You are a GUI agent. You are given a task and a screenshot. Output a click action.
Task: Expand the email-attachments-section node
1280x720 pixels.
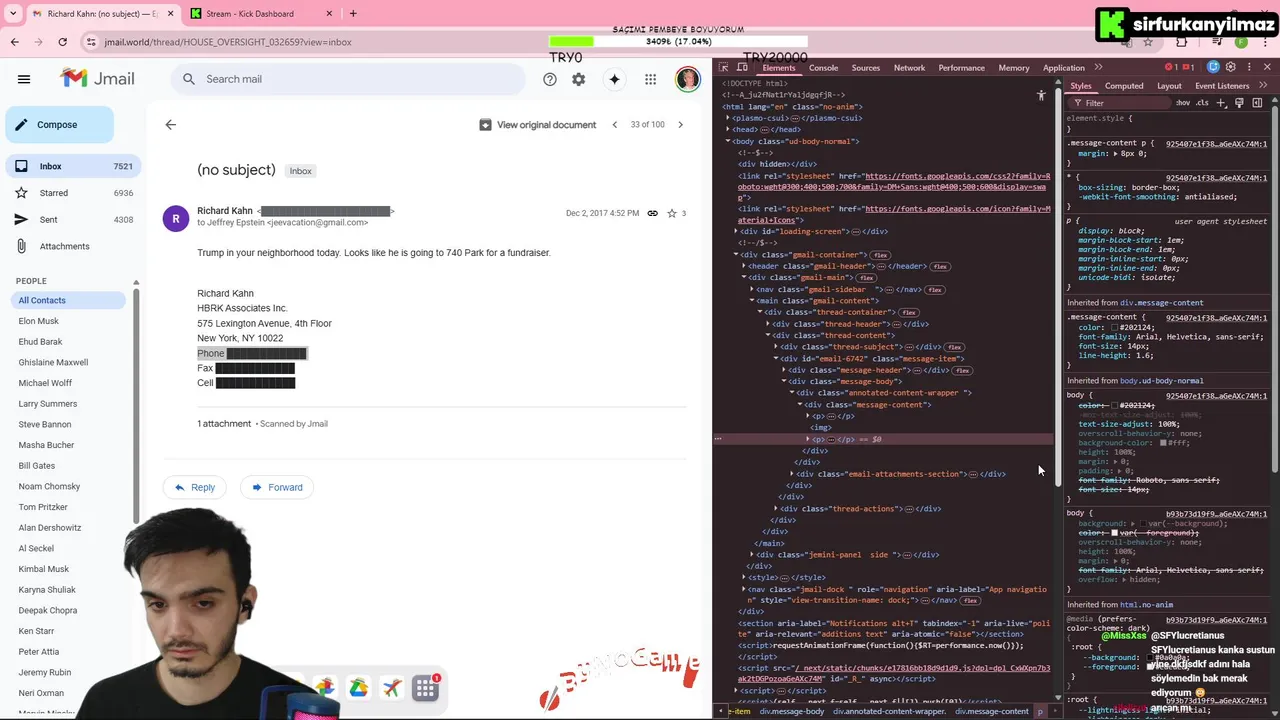[793, 474]
